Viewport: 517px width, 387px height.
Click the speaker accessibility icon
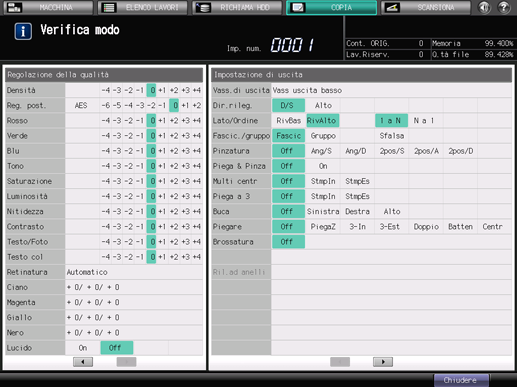tap(484, 7)
